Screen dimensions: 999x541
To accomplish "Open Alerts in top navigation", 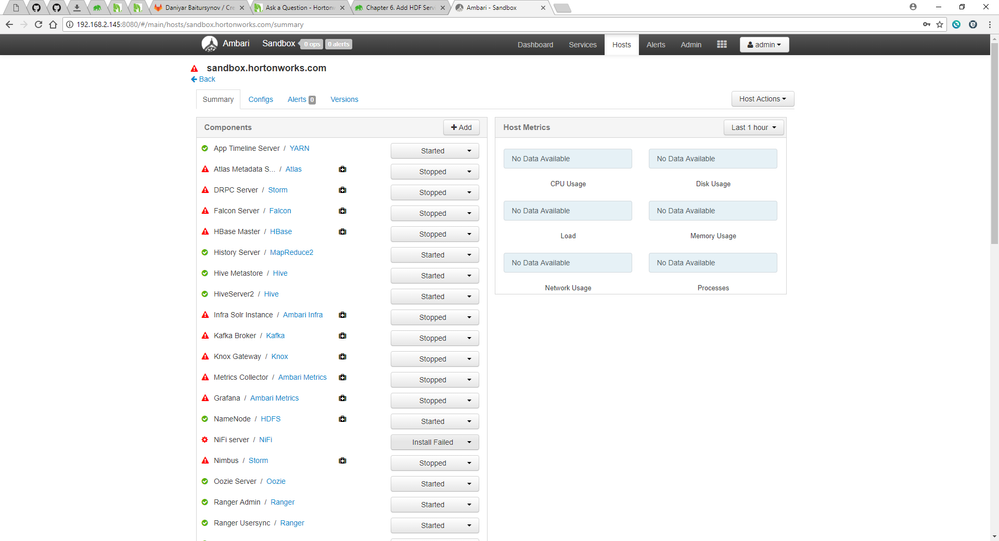I will tap(656, 45).
